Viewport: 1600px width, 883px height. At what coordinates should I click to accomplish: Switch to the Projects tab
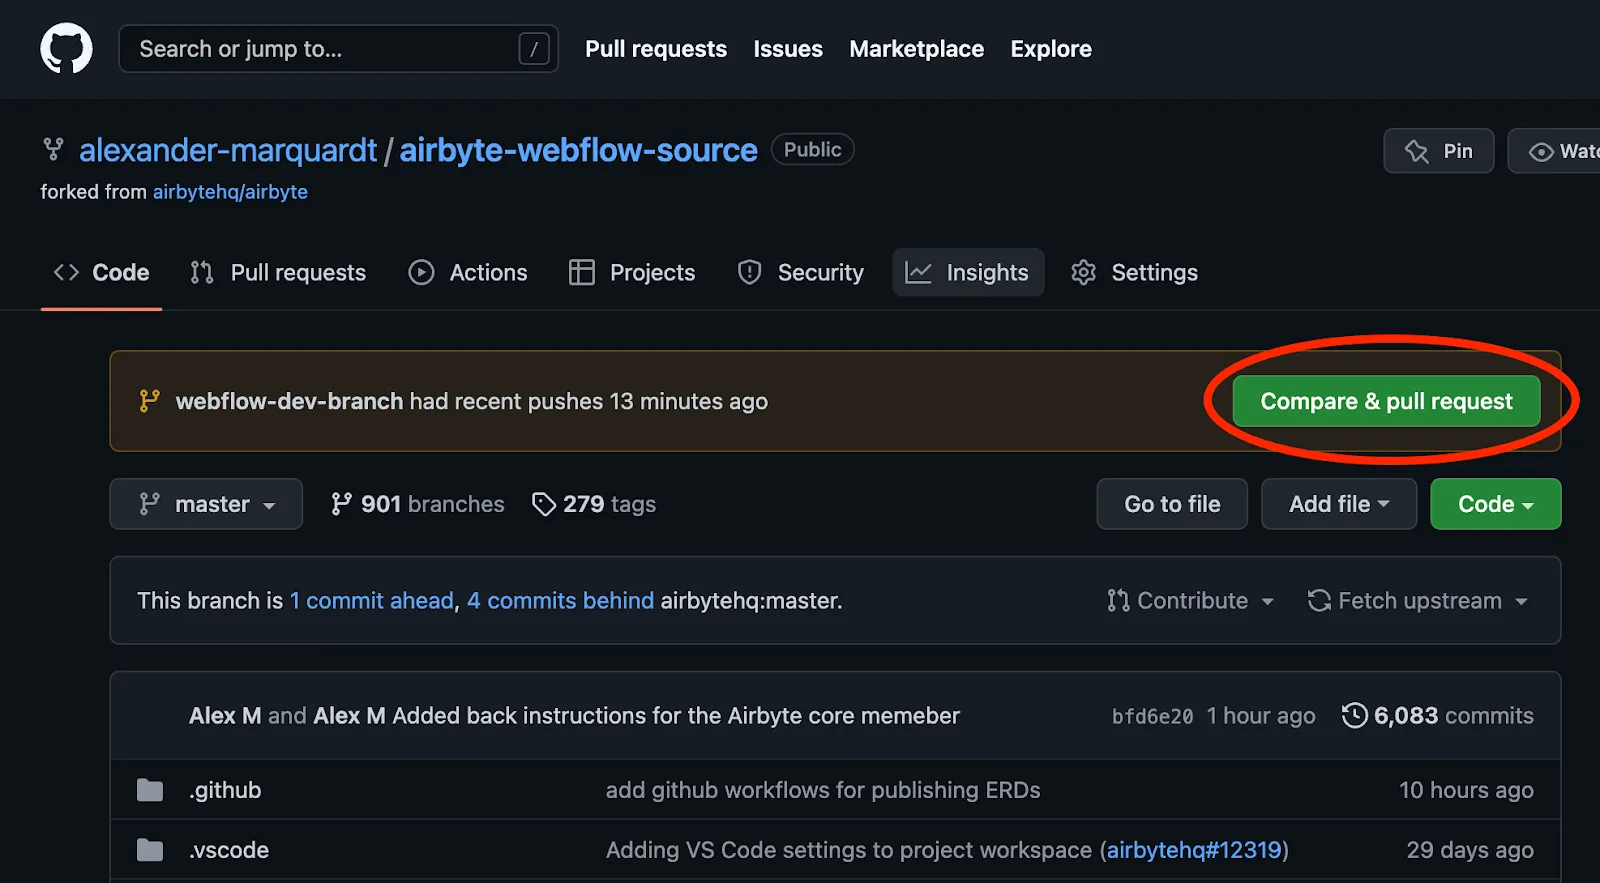pyautogui.click(x=632, y=272)
